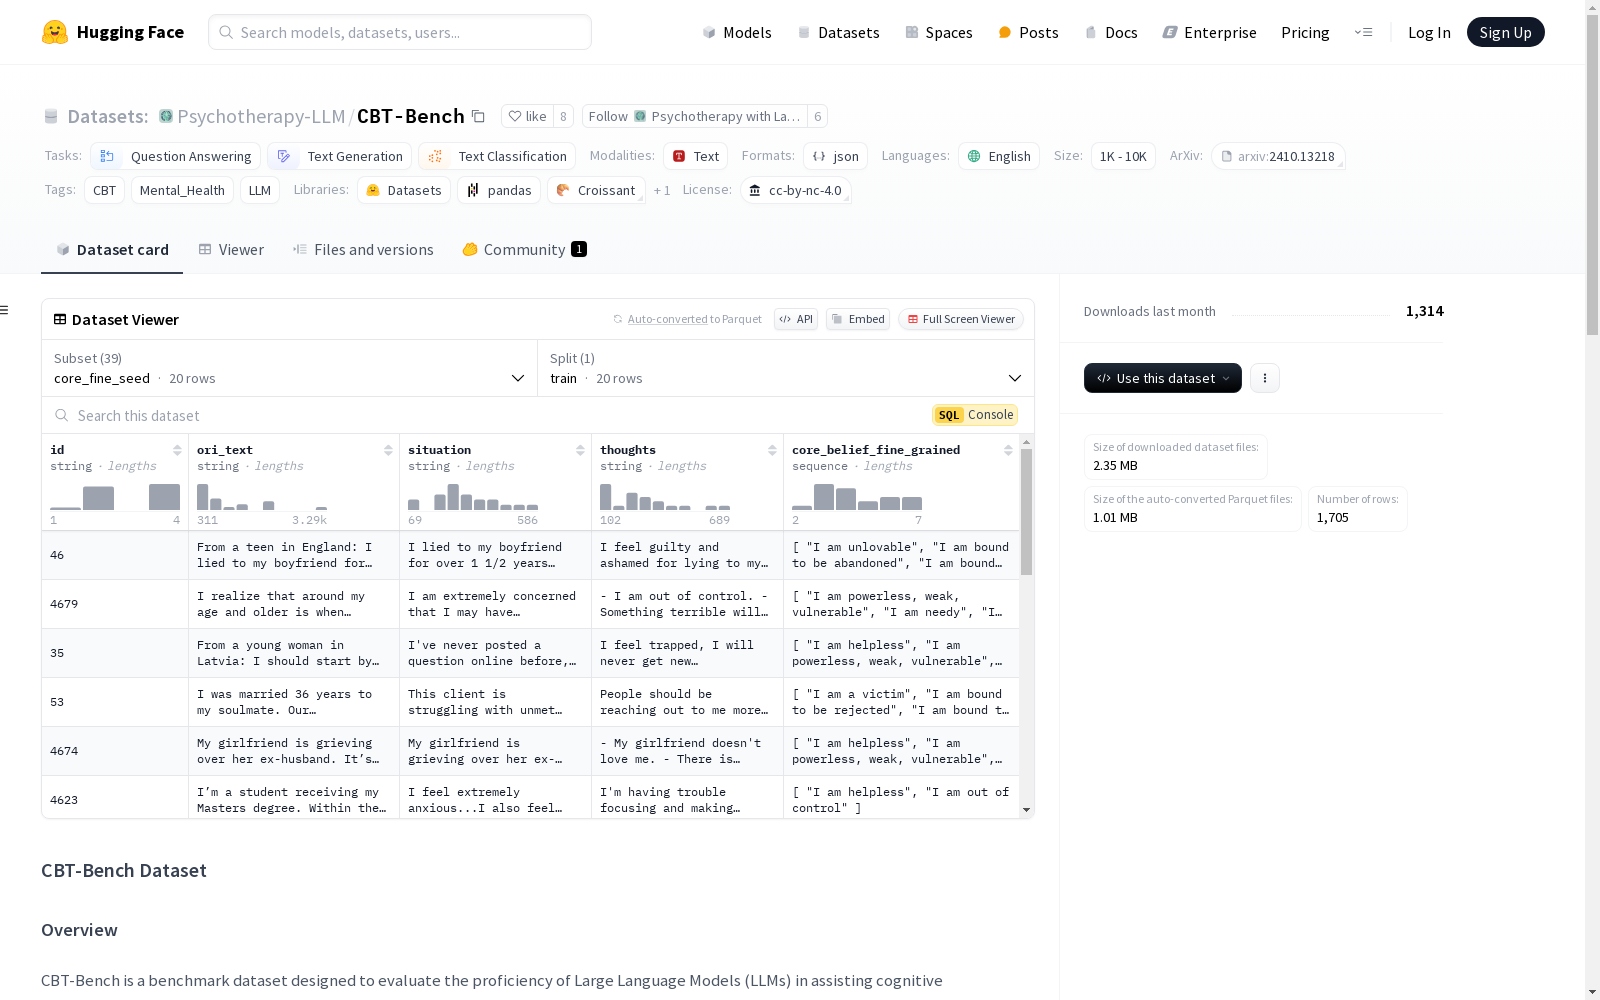The height and width of the screenshot is (1000, 1600).
Task: Click the follower count 6
Action: (x=817, y=116)
